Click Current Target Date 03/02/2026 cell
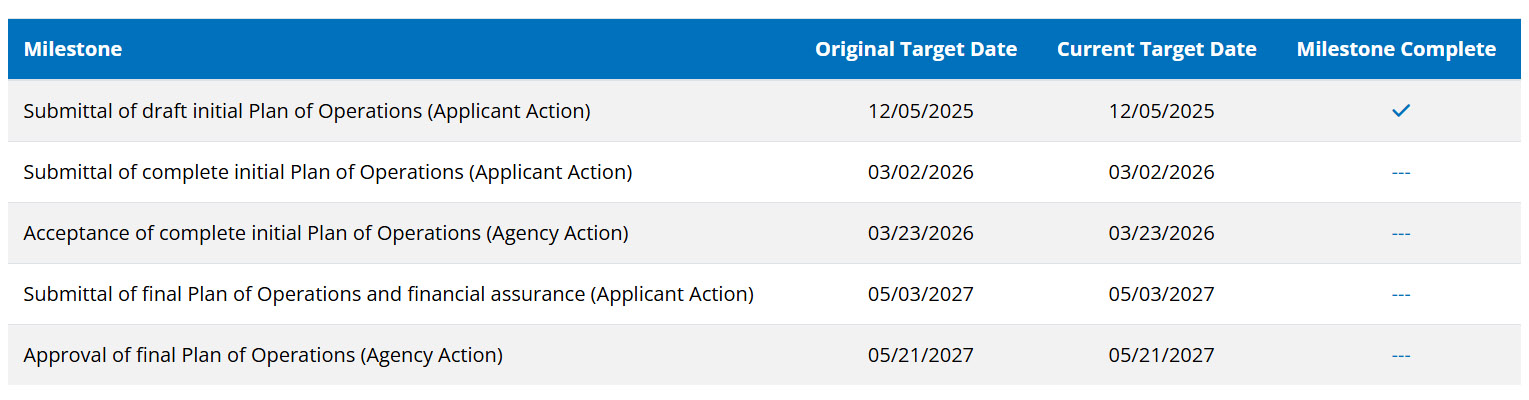This screenshot has width=1529, height=400. click(1161, 172)
